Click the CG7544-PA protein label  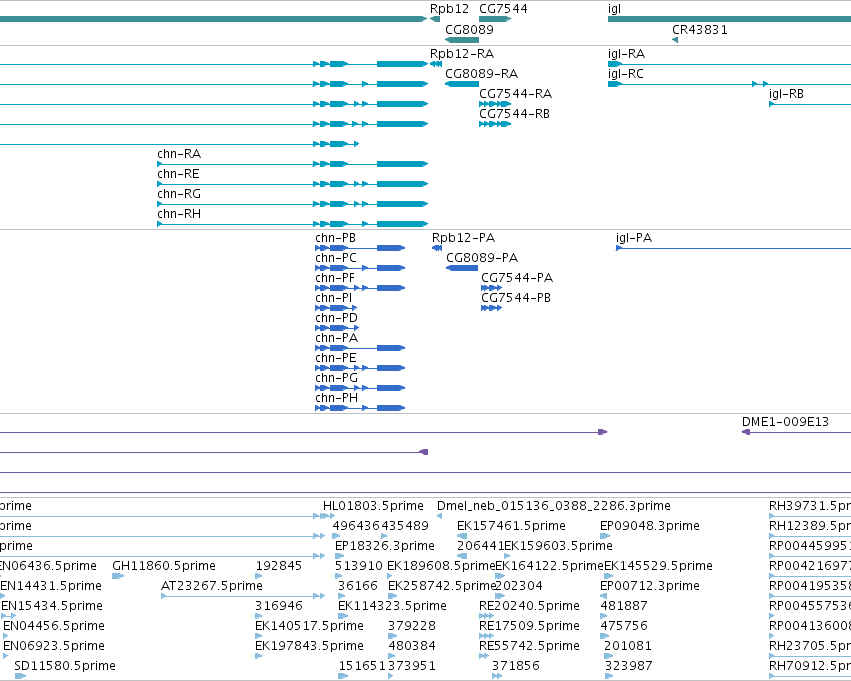coord(517,278)
